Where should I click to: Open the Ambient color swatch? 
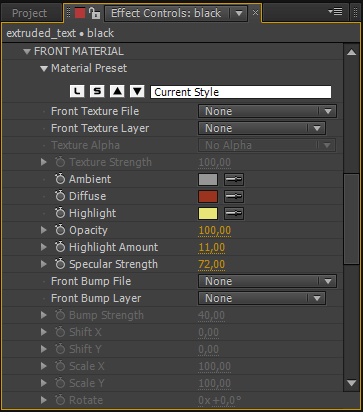pyautogui.click(x=208, y=179)
